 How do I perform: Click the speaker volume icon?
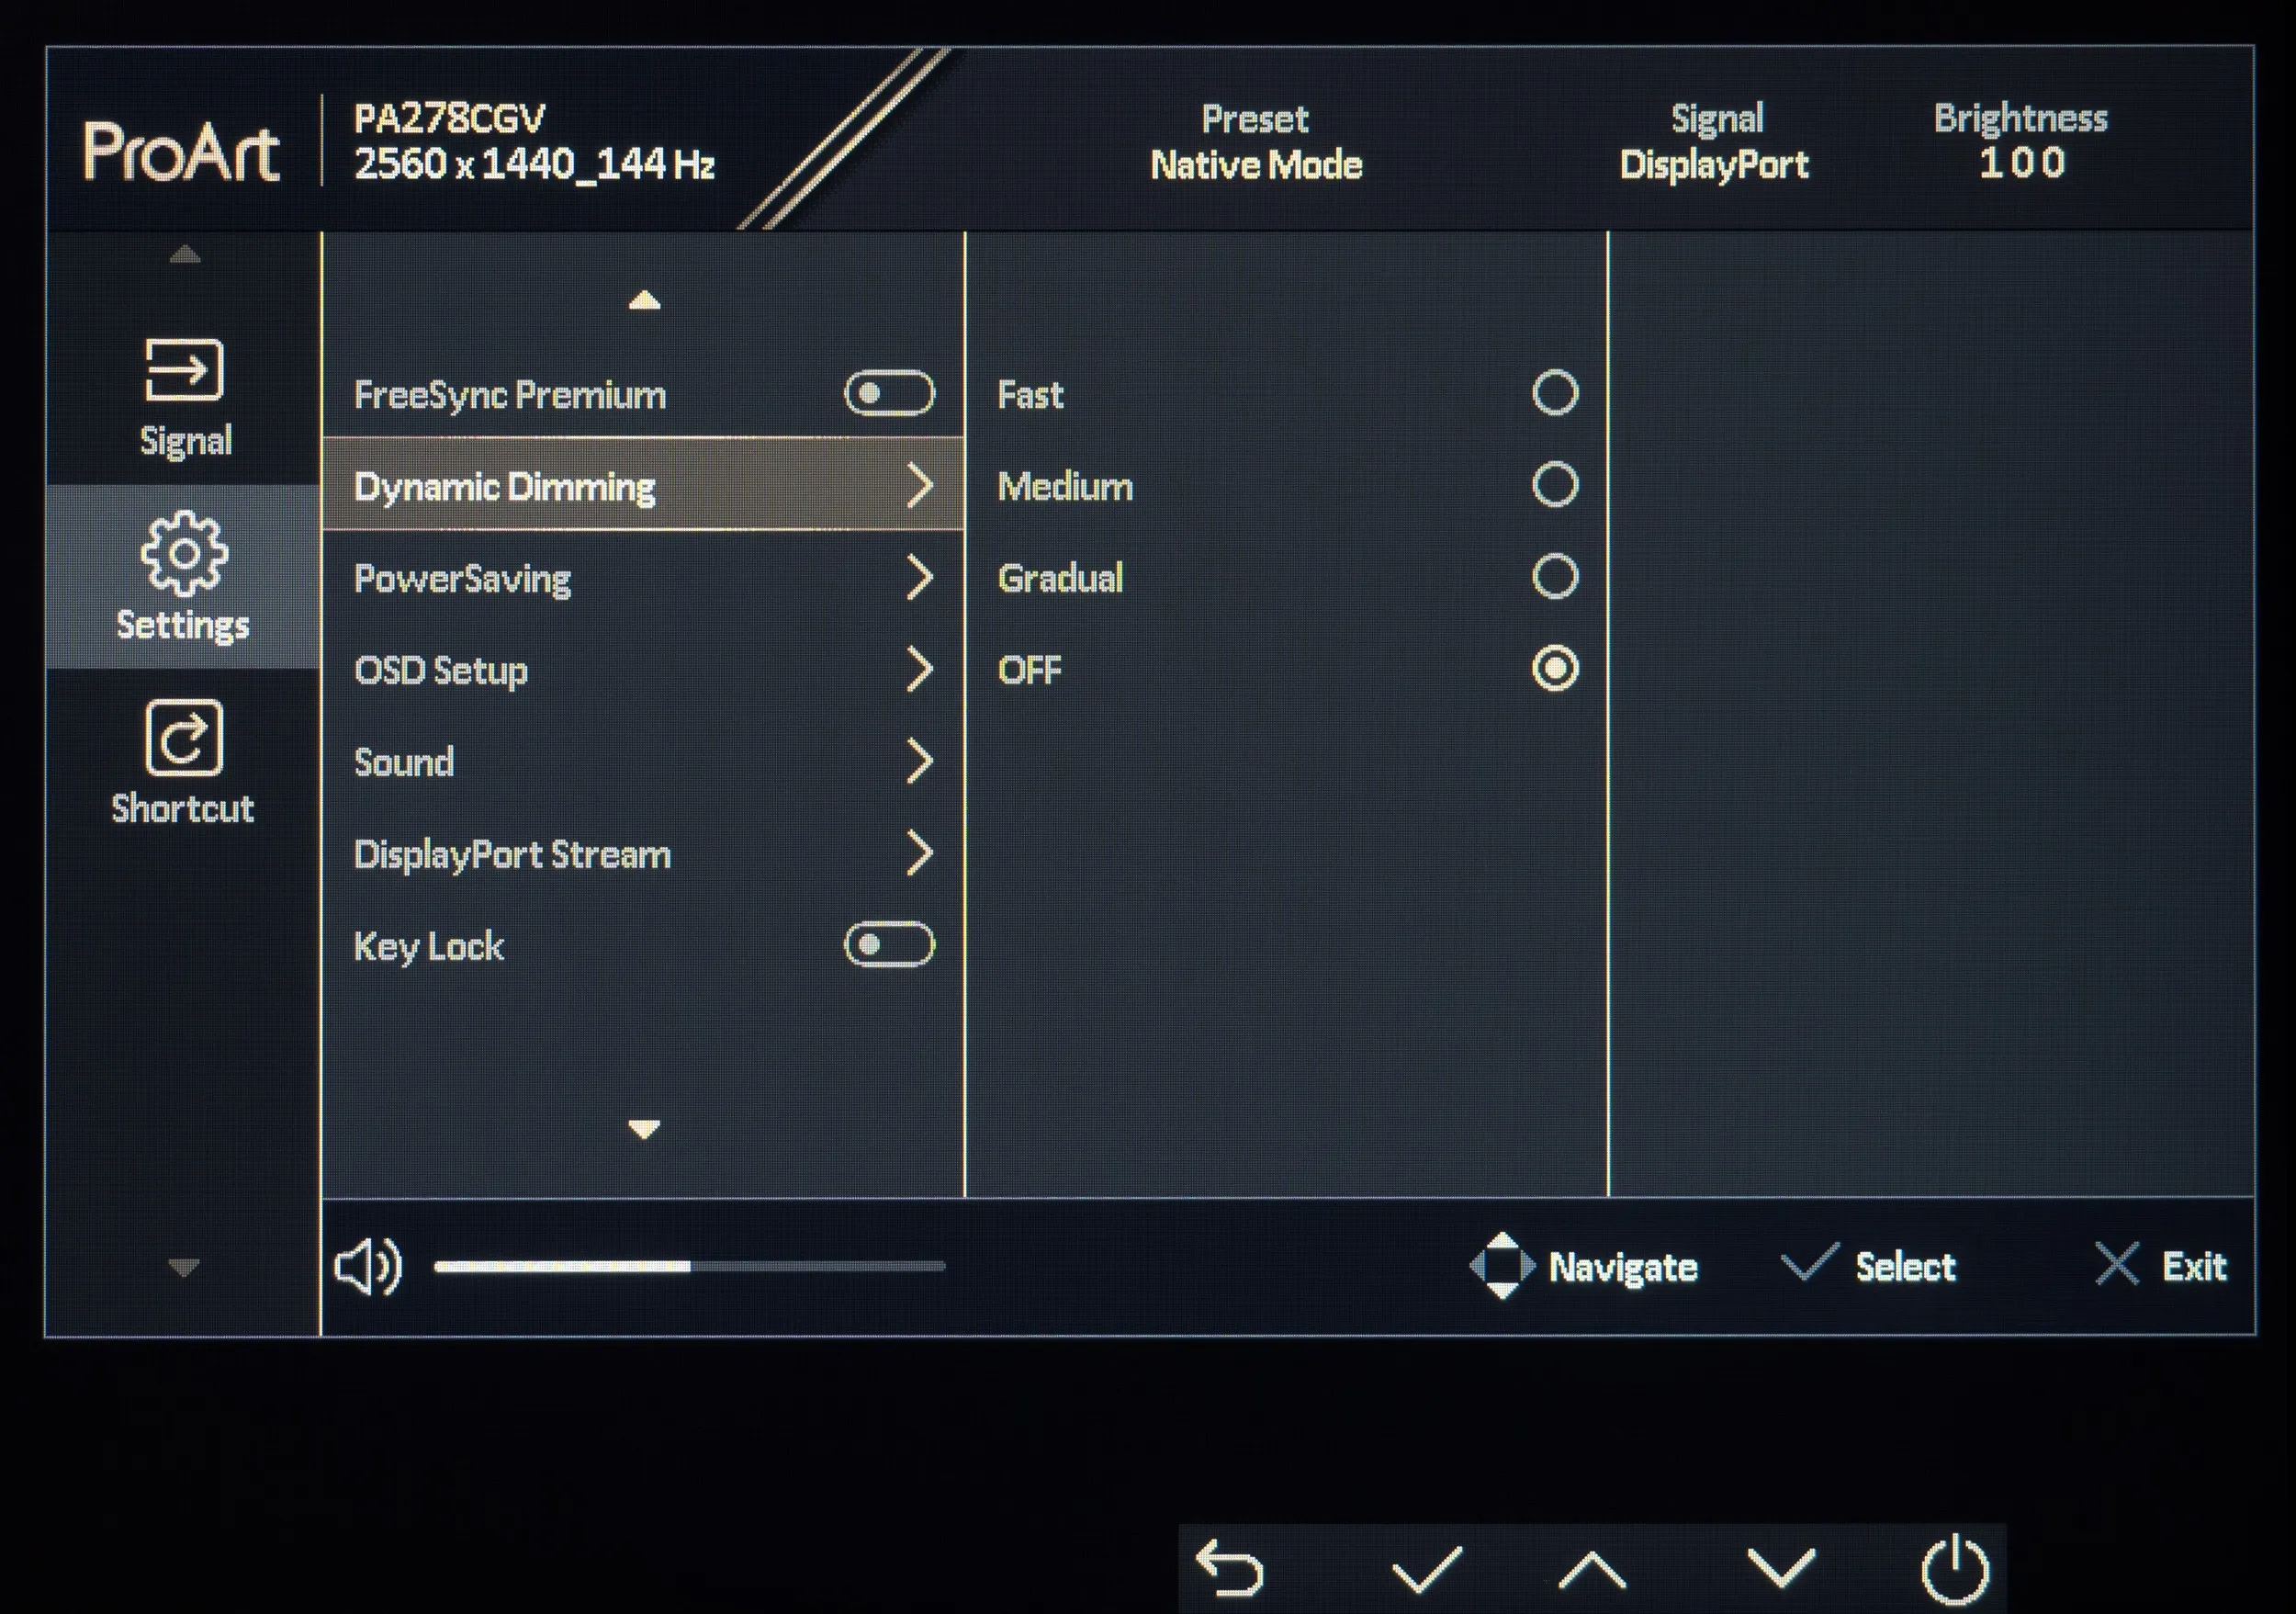pos(367,1267)
